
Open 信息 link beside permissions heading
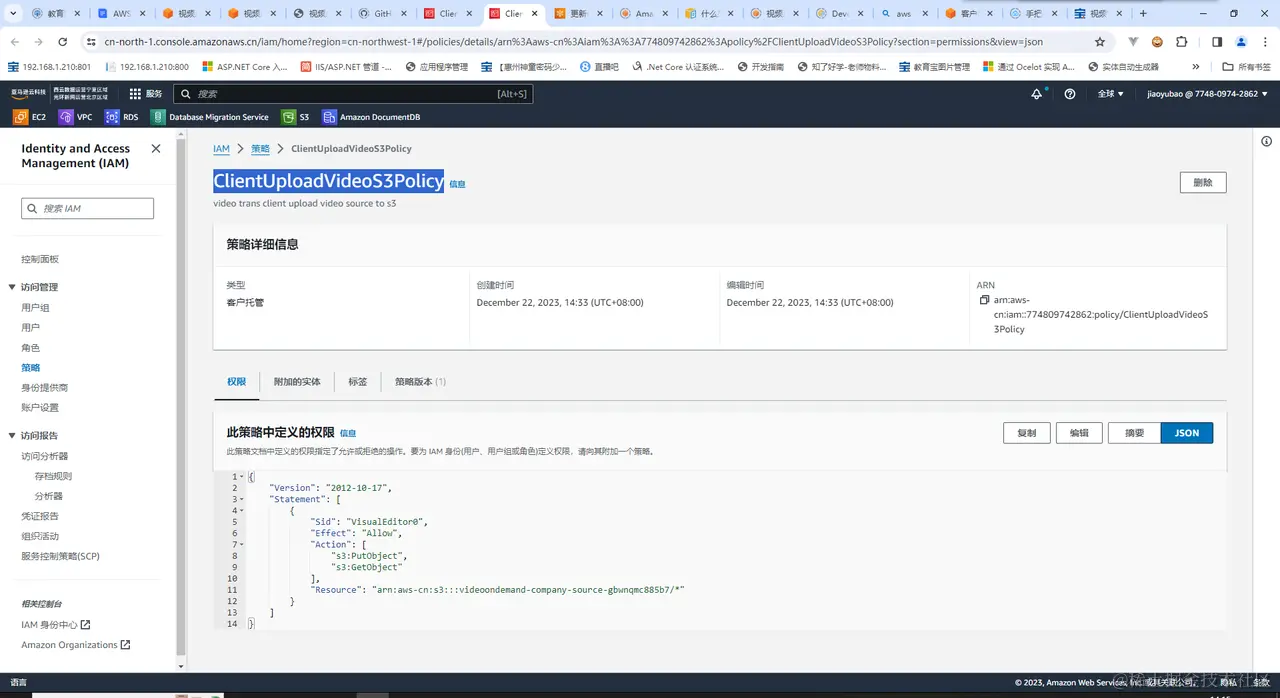click(x=348, y=433)
